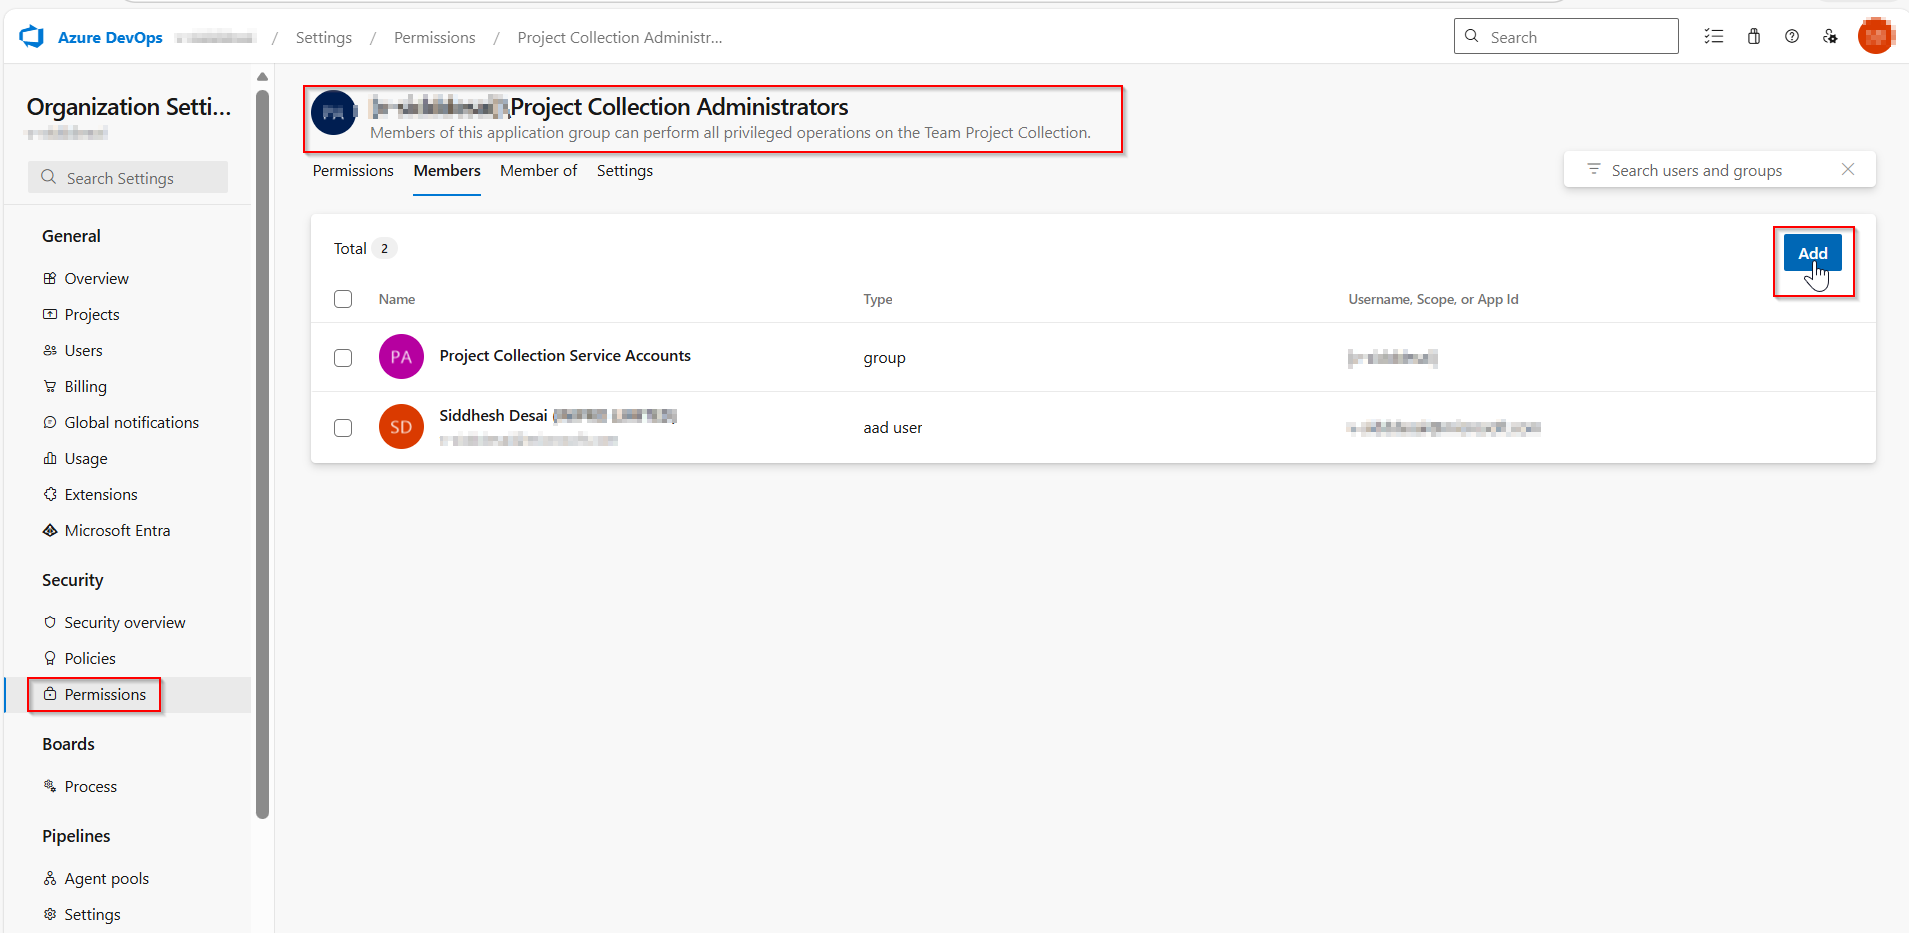Open Users settings page

click(x=84, y=350)
